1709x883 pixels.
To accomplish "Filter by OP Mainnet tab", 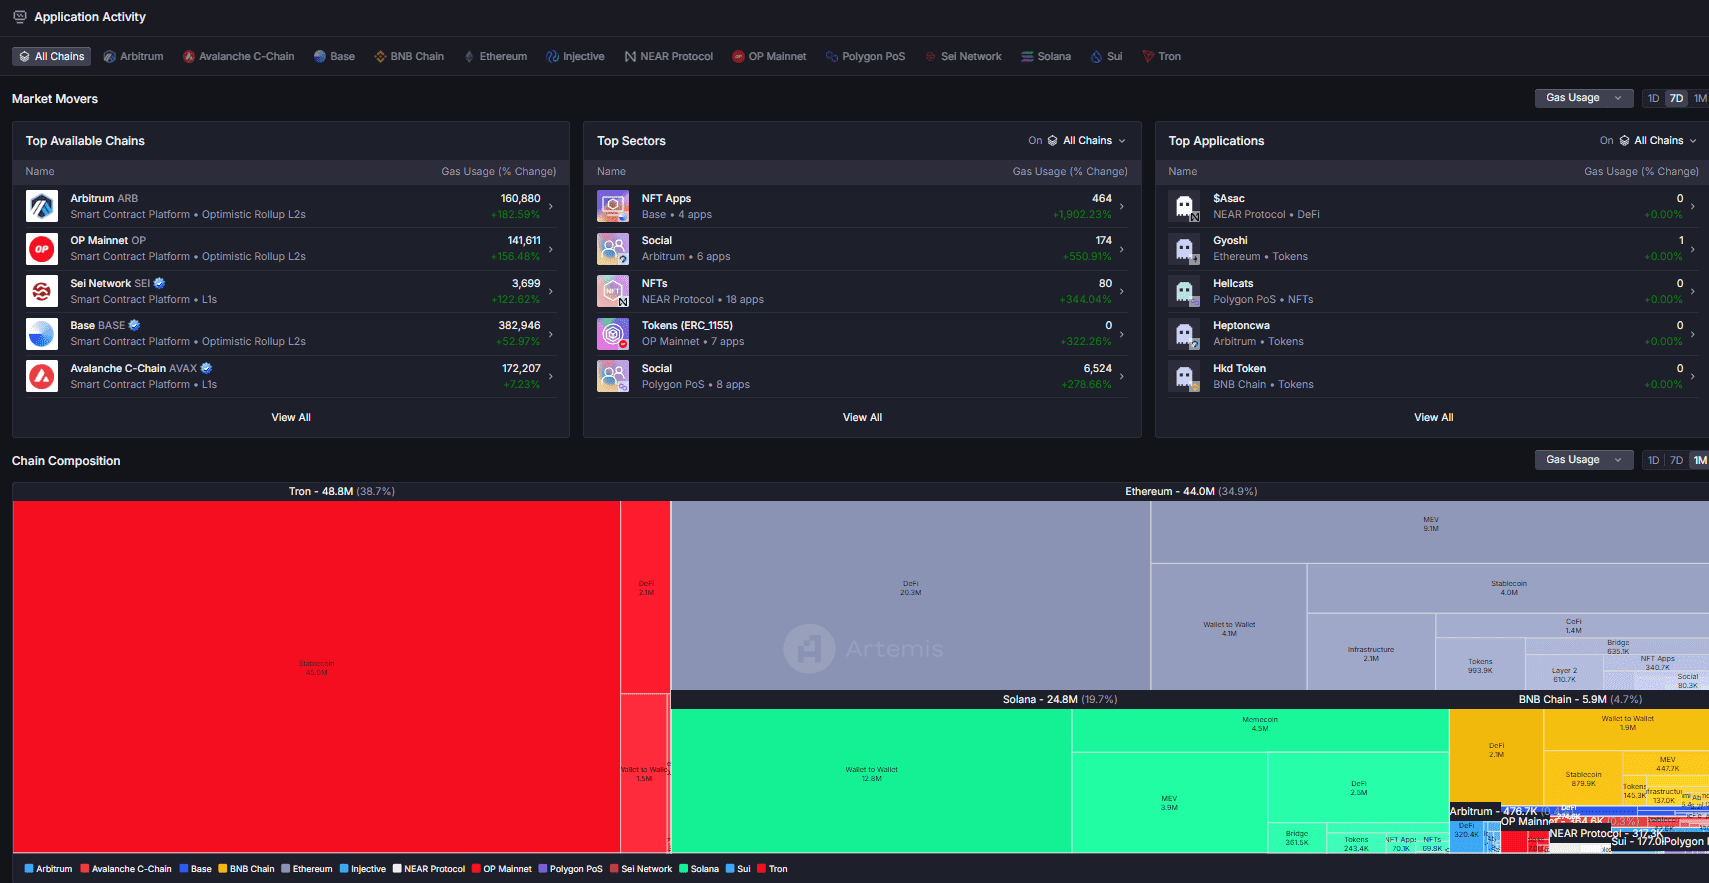I will click(769, 56).
